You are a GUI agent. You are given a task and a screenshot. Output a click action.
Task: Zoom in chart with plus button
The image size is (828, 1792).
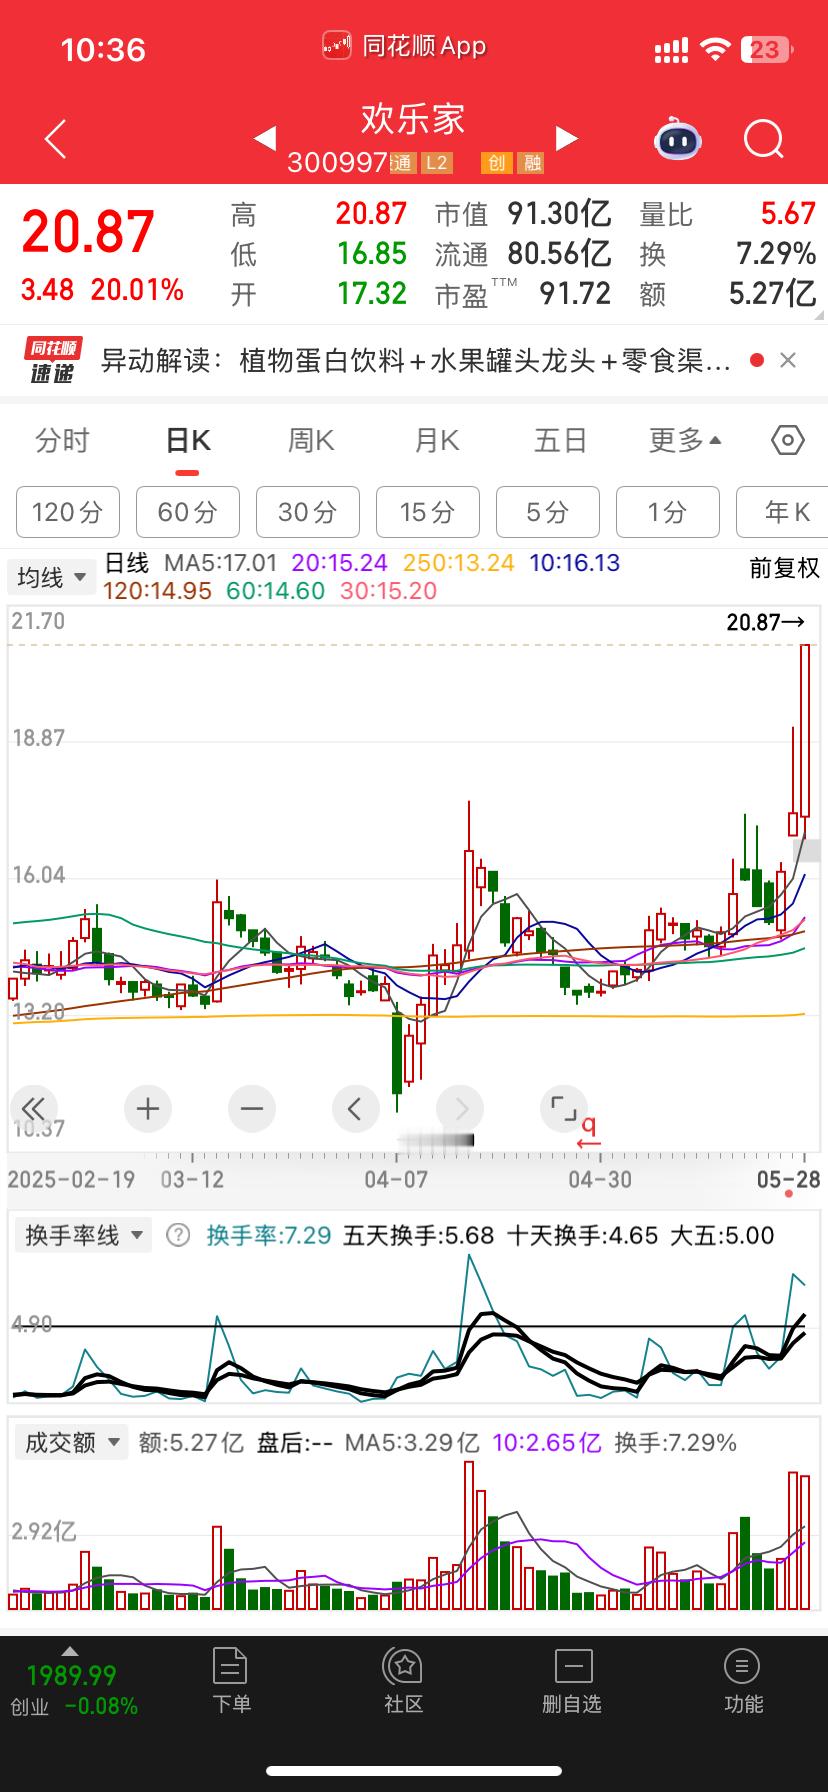coord(148,1108)
